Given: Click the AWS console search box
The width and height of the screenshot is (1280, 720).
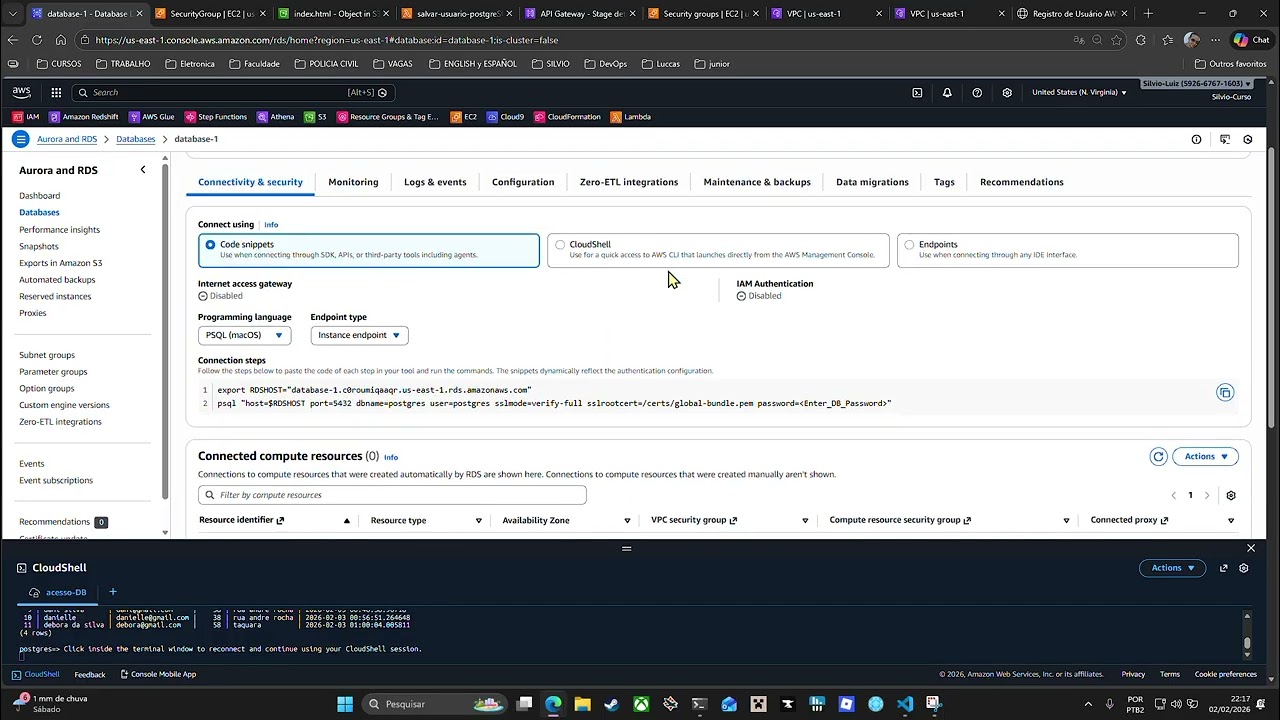Looking at the screenshot, I should [x=231, y=92].
